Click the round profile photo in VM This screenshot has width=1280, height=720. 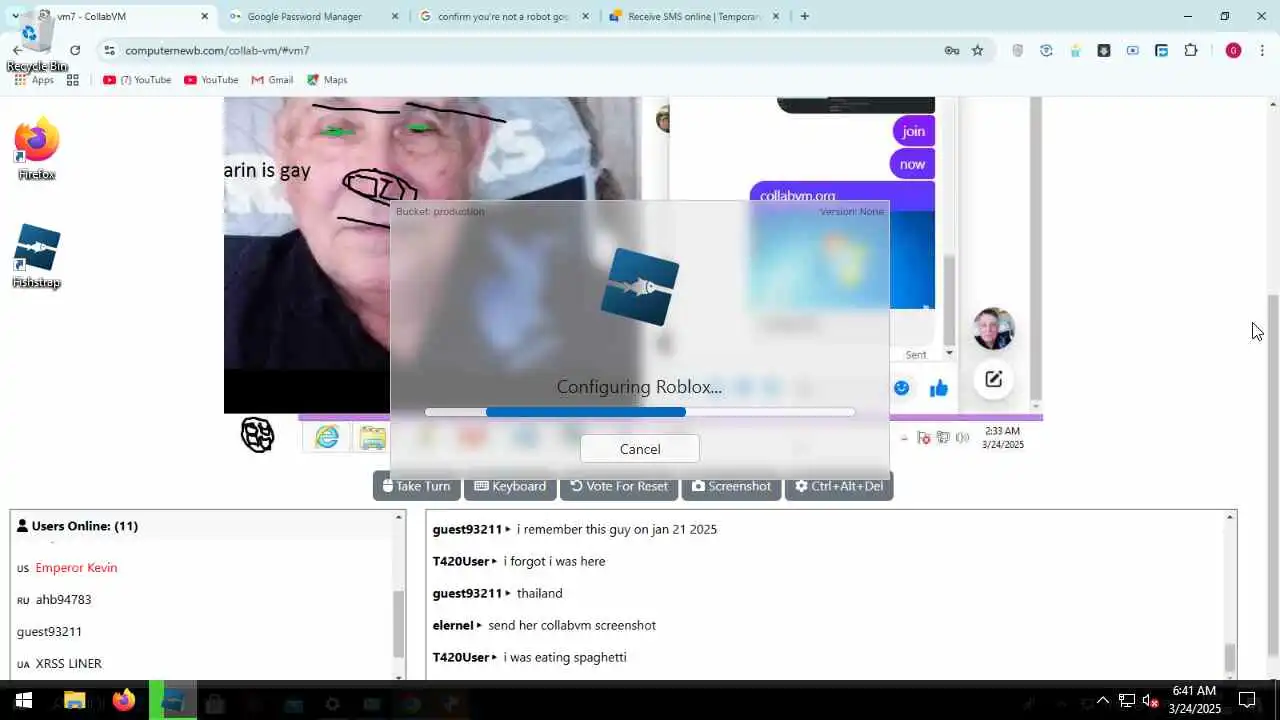(x=994, y=329)
